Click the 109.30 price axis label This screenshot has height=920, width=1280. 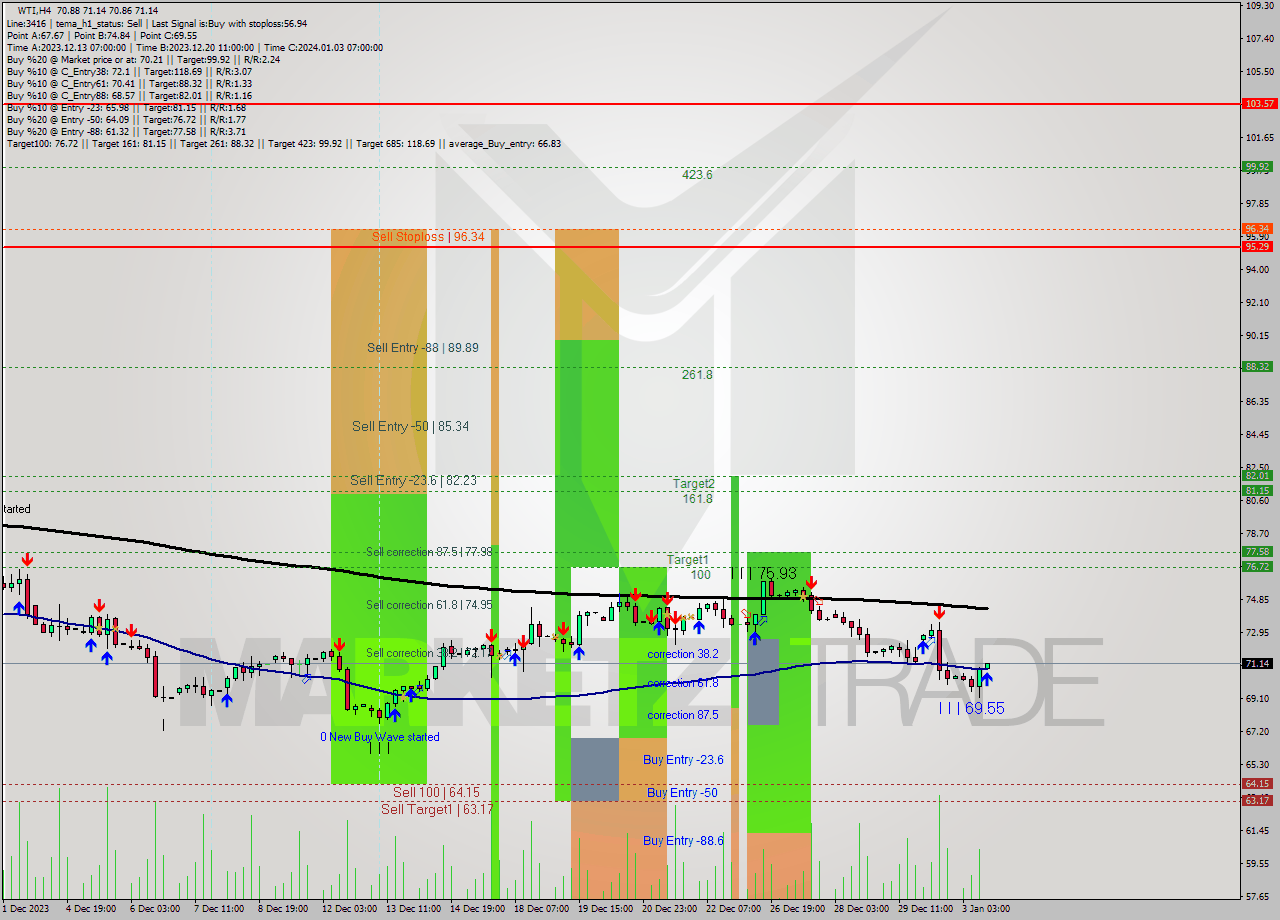coord(1259,6)
